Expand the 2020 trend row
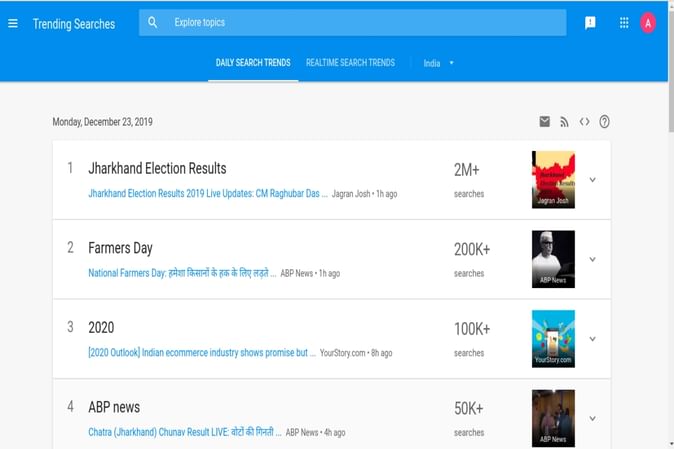The width and height of the screenshot is (674, 449). 592,339
